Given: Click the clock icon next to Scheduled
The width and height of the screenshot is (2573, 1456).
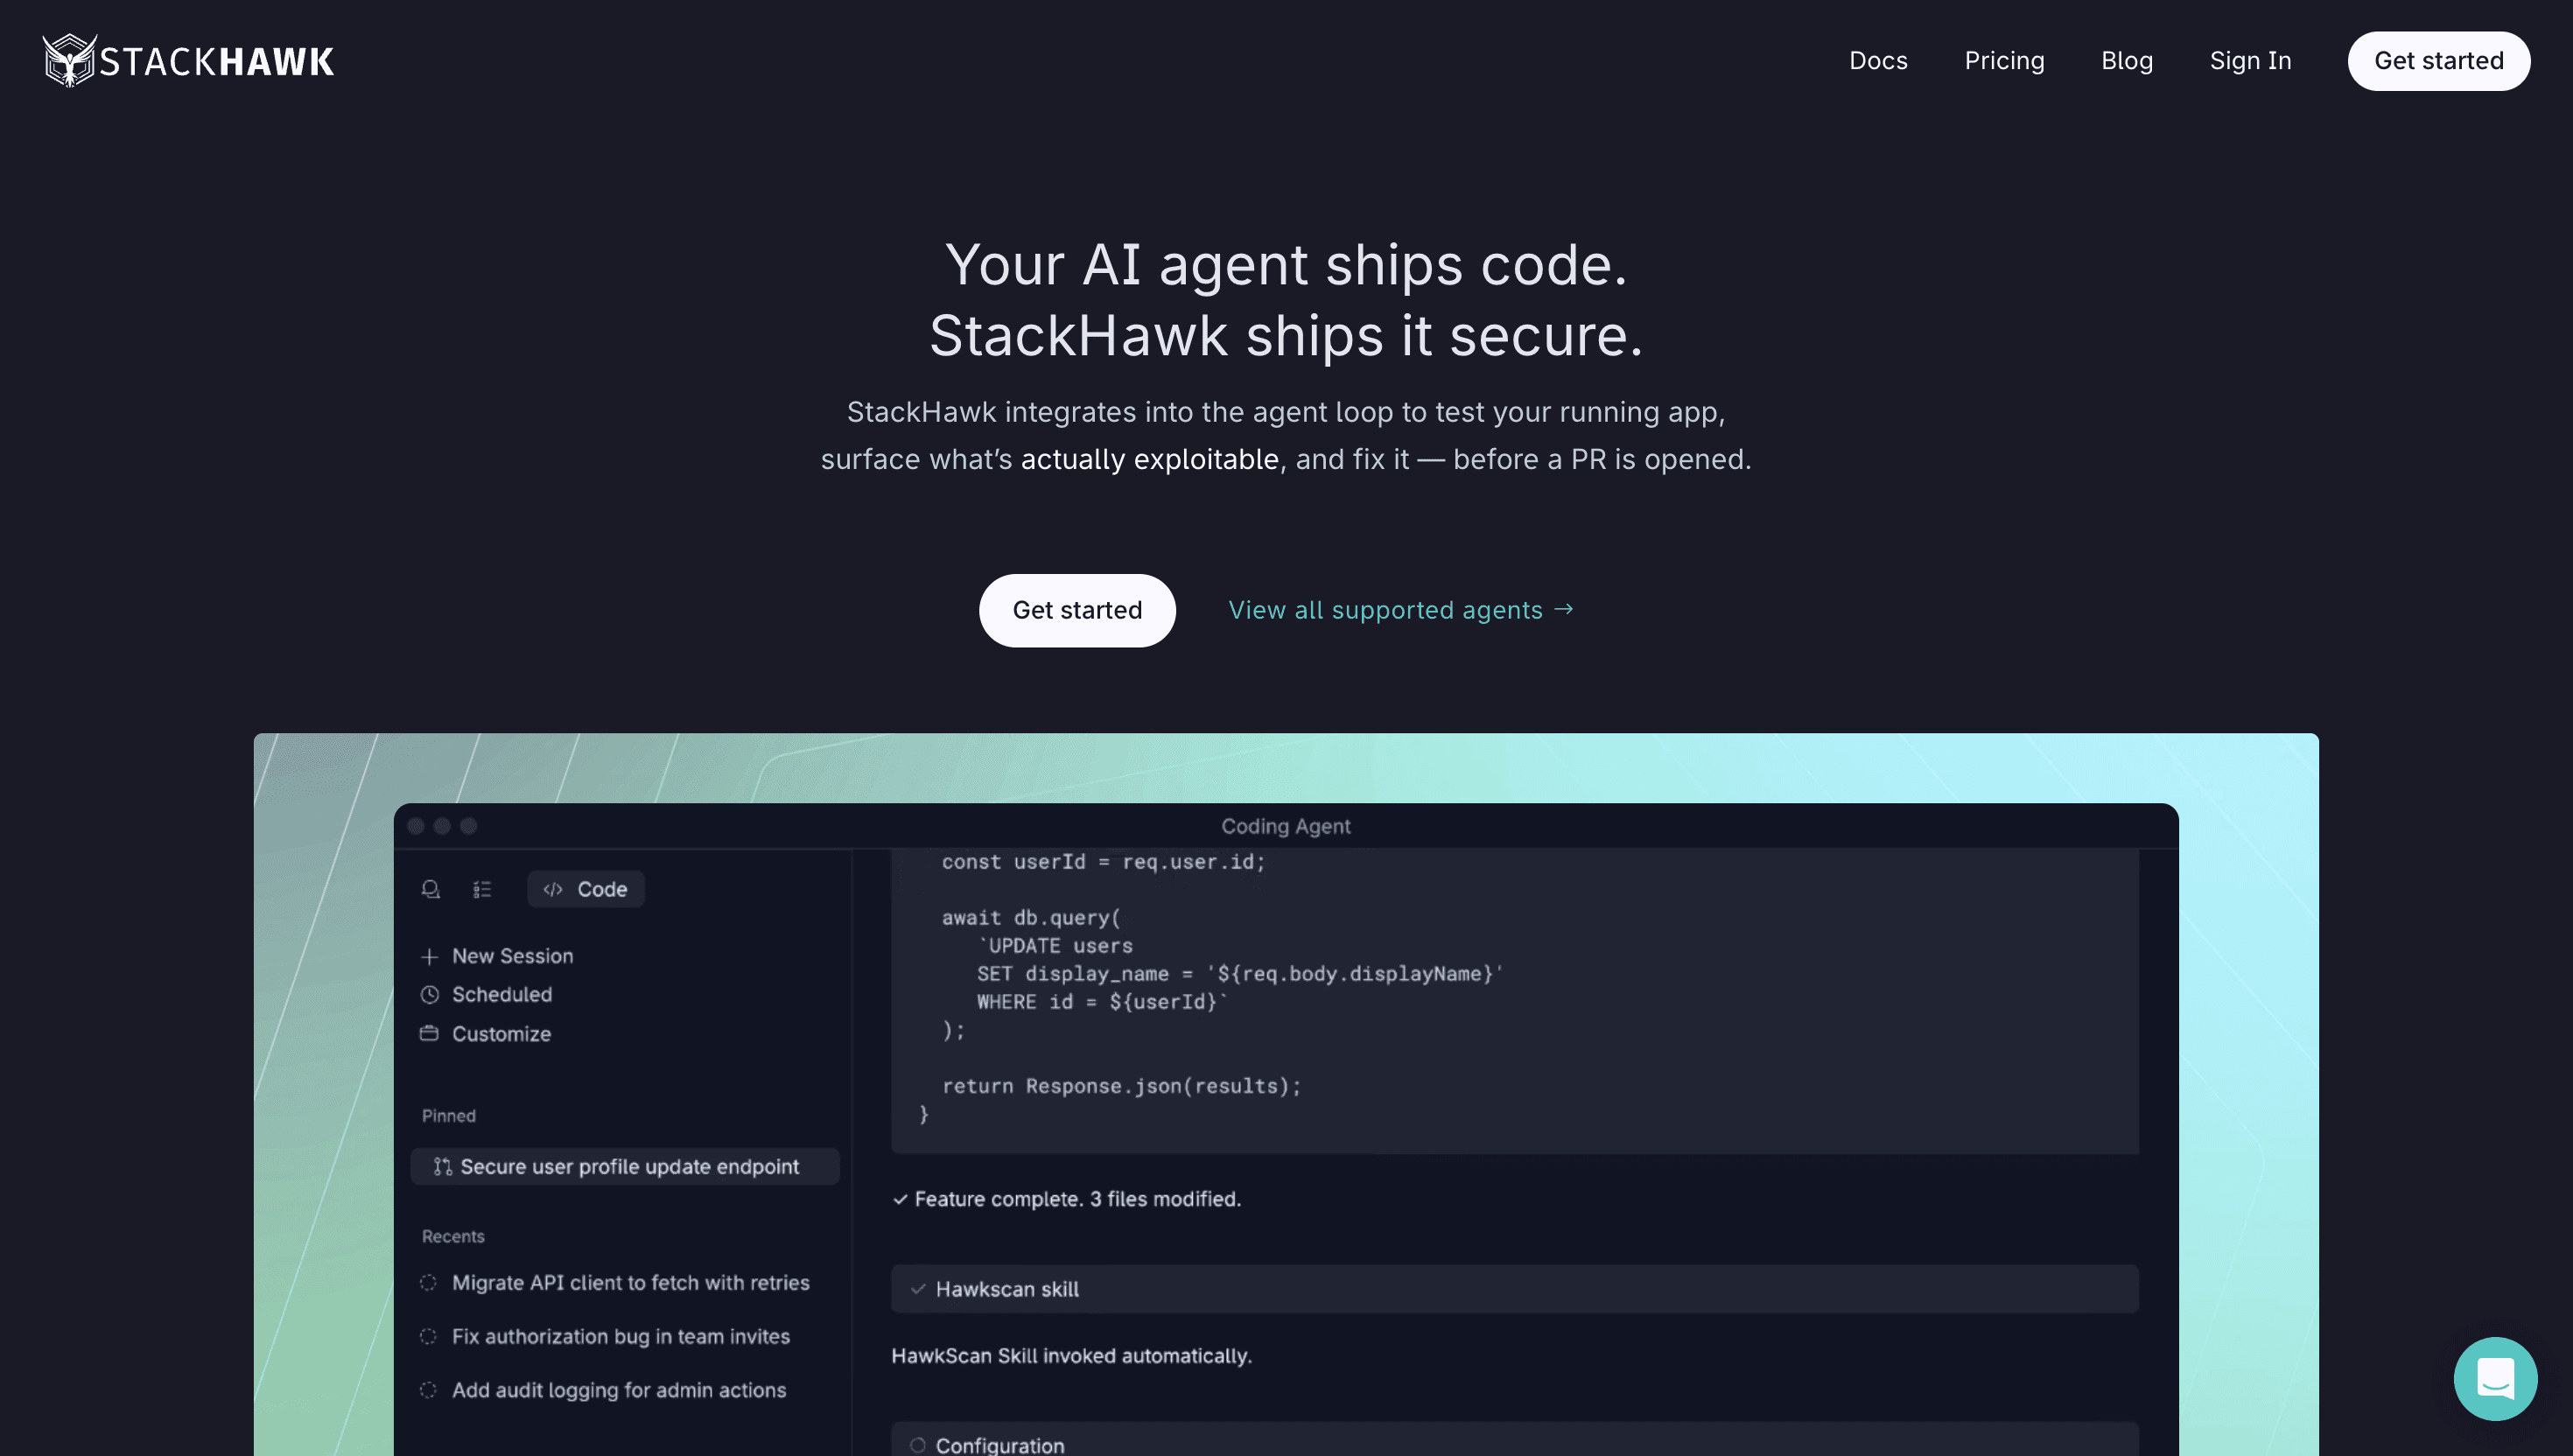Looking at the screenshot, I should 430,995.
